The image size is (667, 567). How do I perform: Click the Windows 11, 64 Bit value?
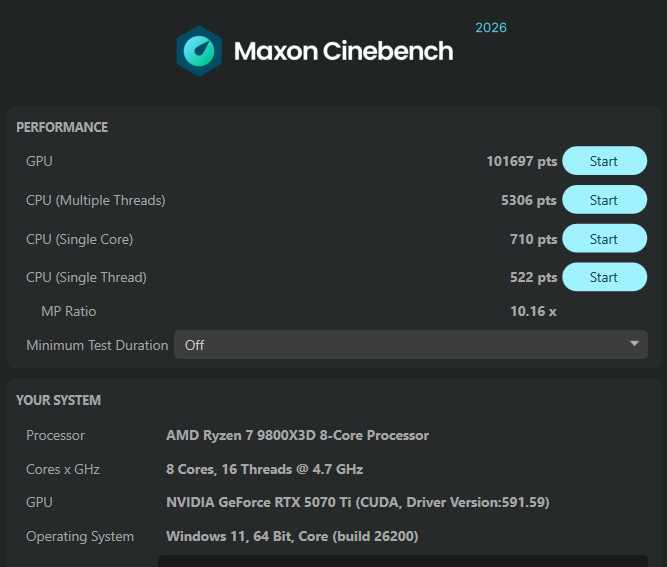pyautogui.click(x=292, y=536)
